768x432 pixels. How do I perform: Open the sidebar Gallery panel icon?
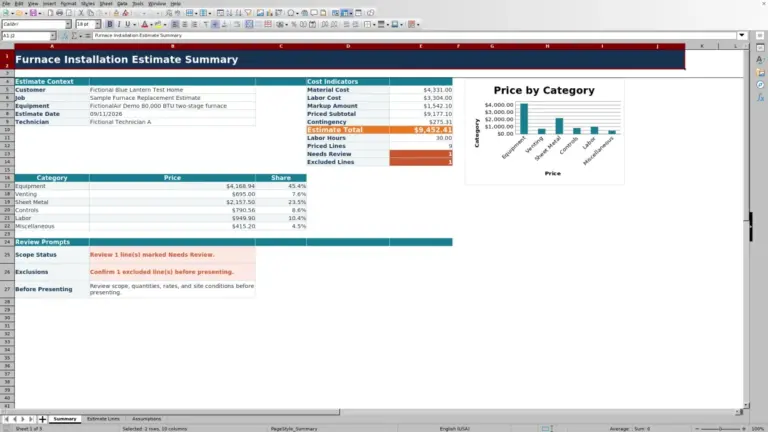pyautogui.click(x=760, y=72)
